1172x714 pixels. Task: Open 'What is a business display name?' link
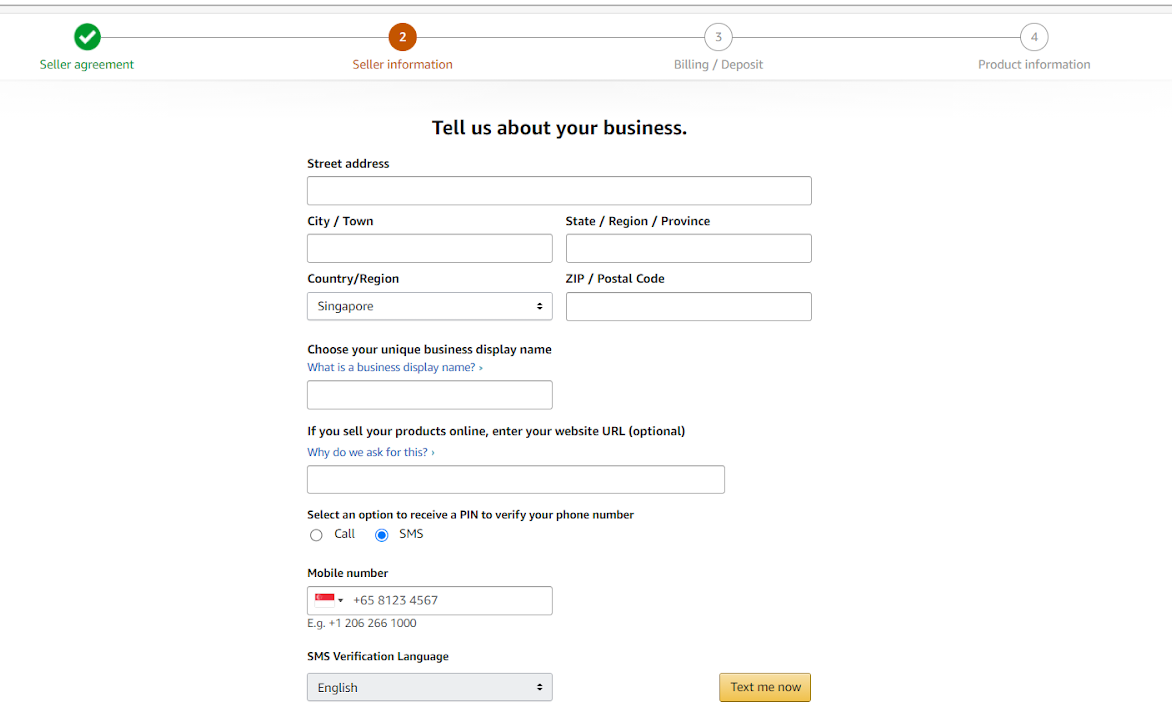[395, 367]
